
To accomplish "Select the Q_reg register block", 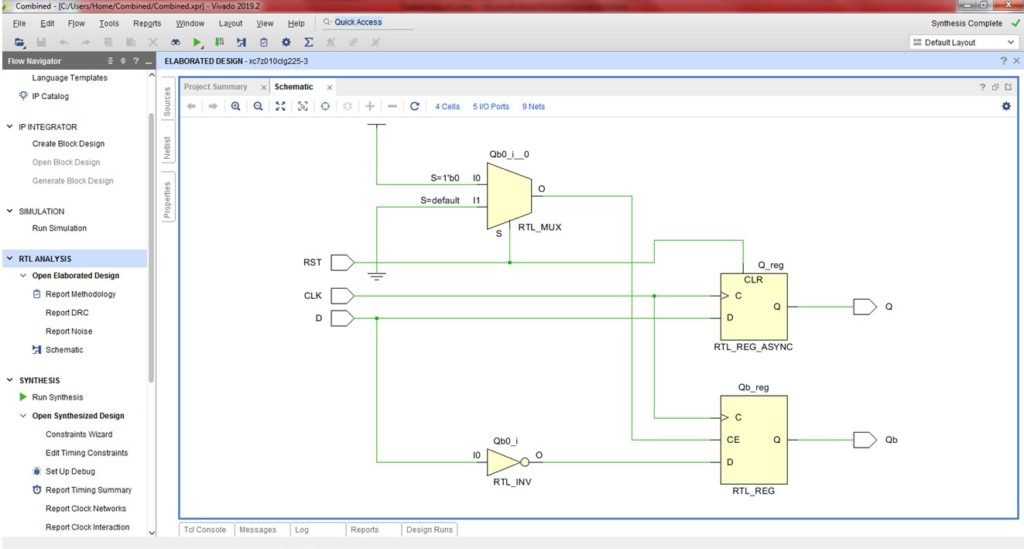I will [x=754, y=307].
